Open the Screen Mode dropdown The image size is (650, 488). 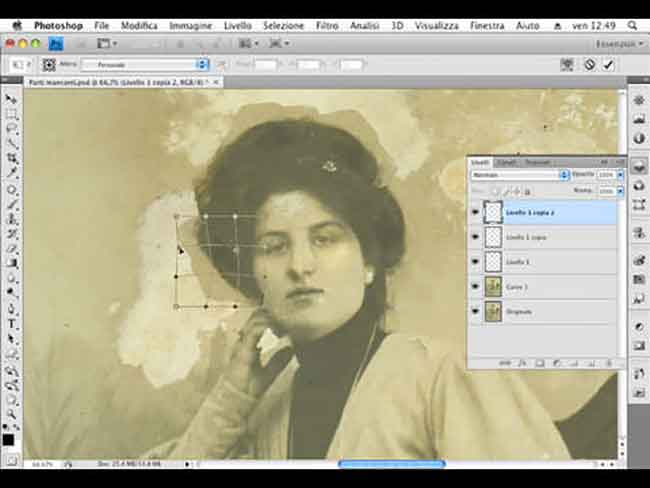pyautogui.click(x=279, y=43)
